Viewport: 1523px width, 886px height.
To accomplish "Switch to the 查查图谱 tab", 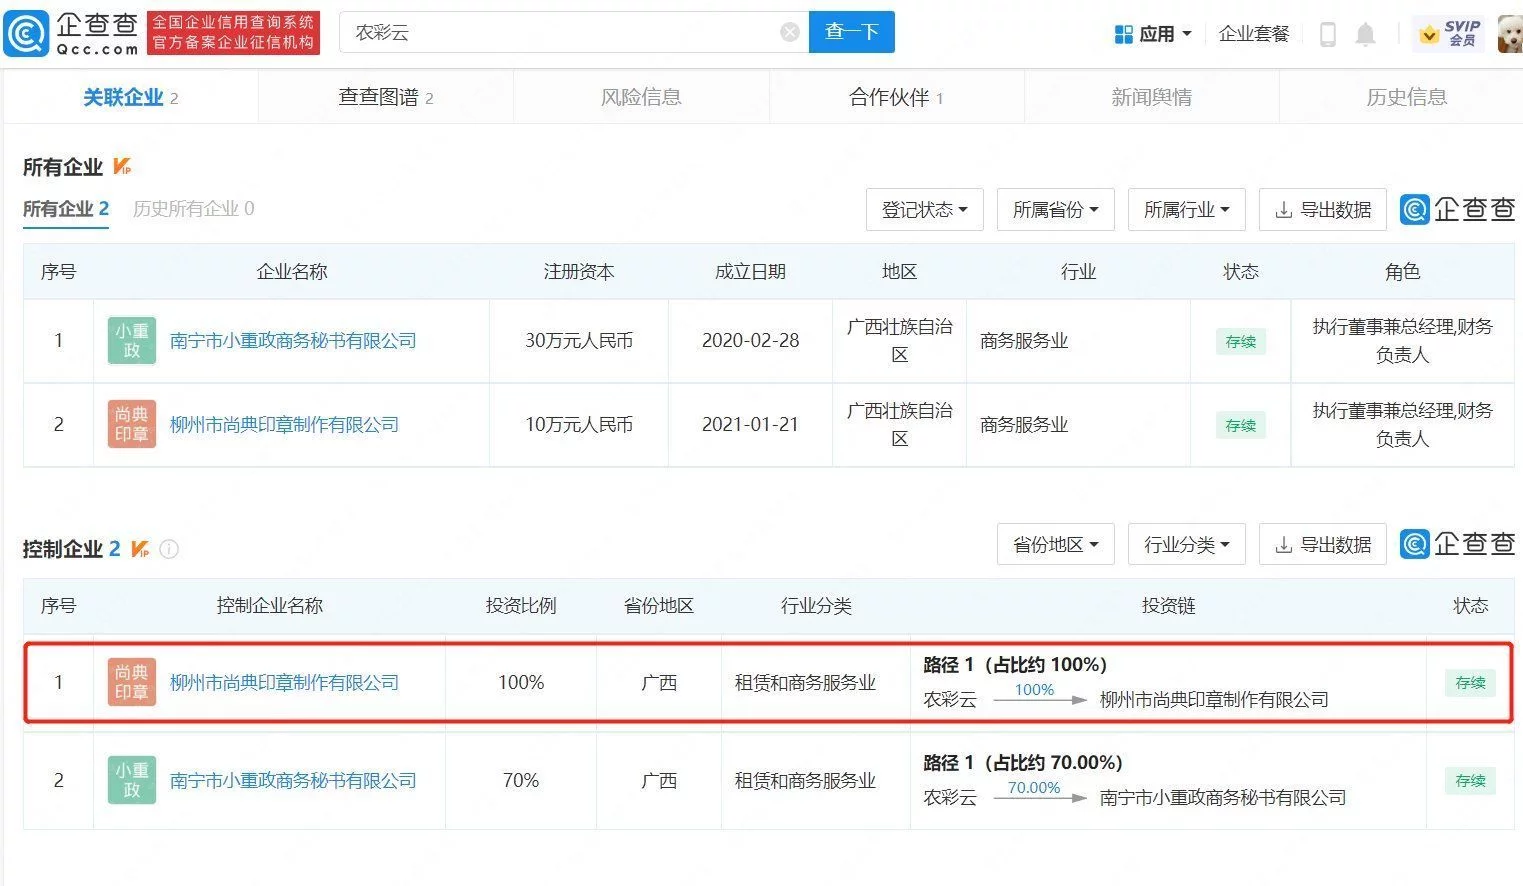I will (386, 97).
